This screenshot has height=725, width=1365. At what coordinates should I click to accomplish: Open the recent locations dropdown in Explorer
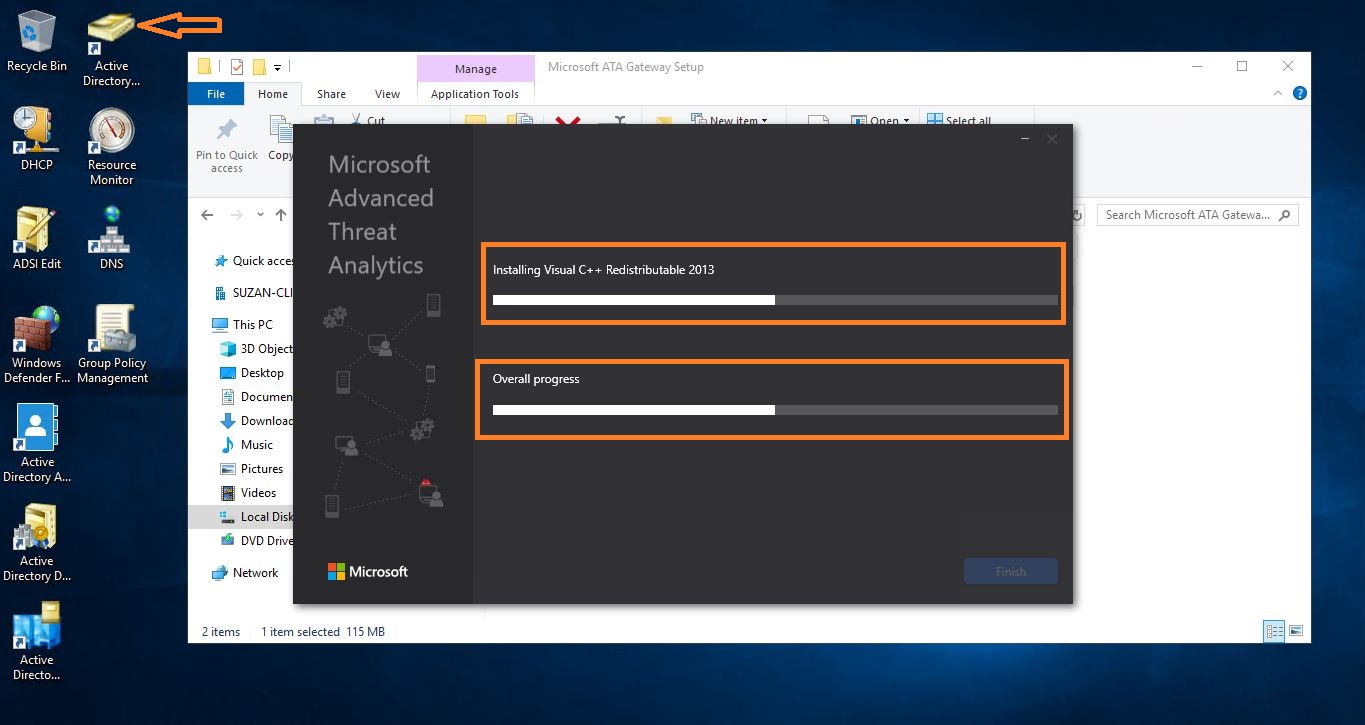pyautogui.click(x=261, y=215)
